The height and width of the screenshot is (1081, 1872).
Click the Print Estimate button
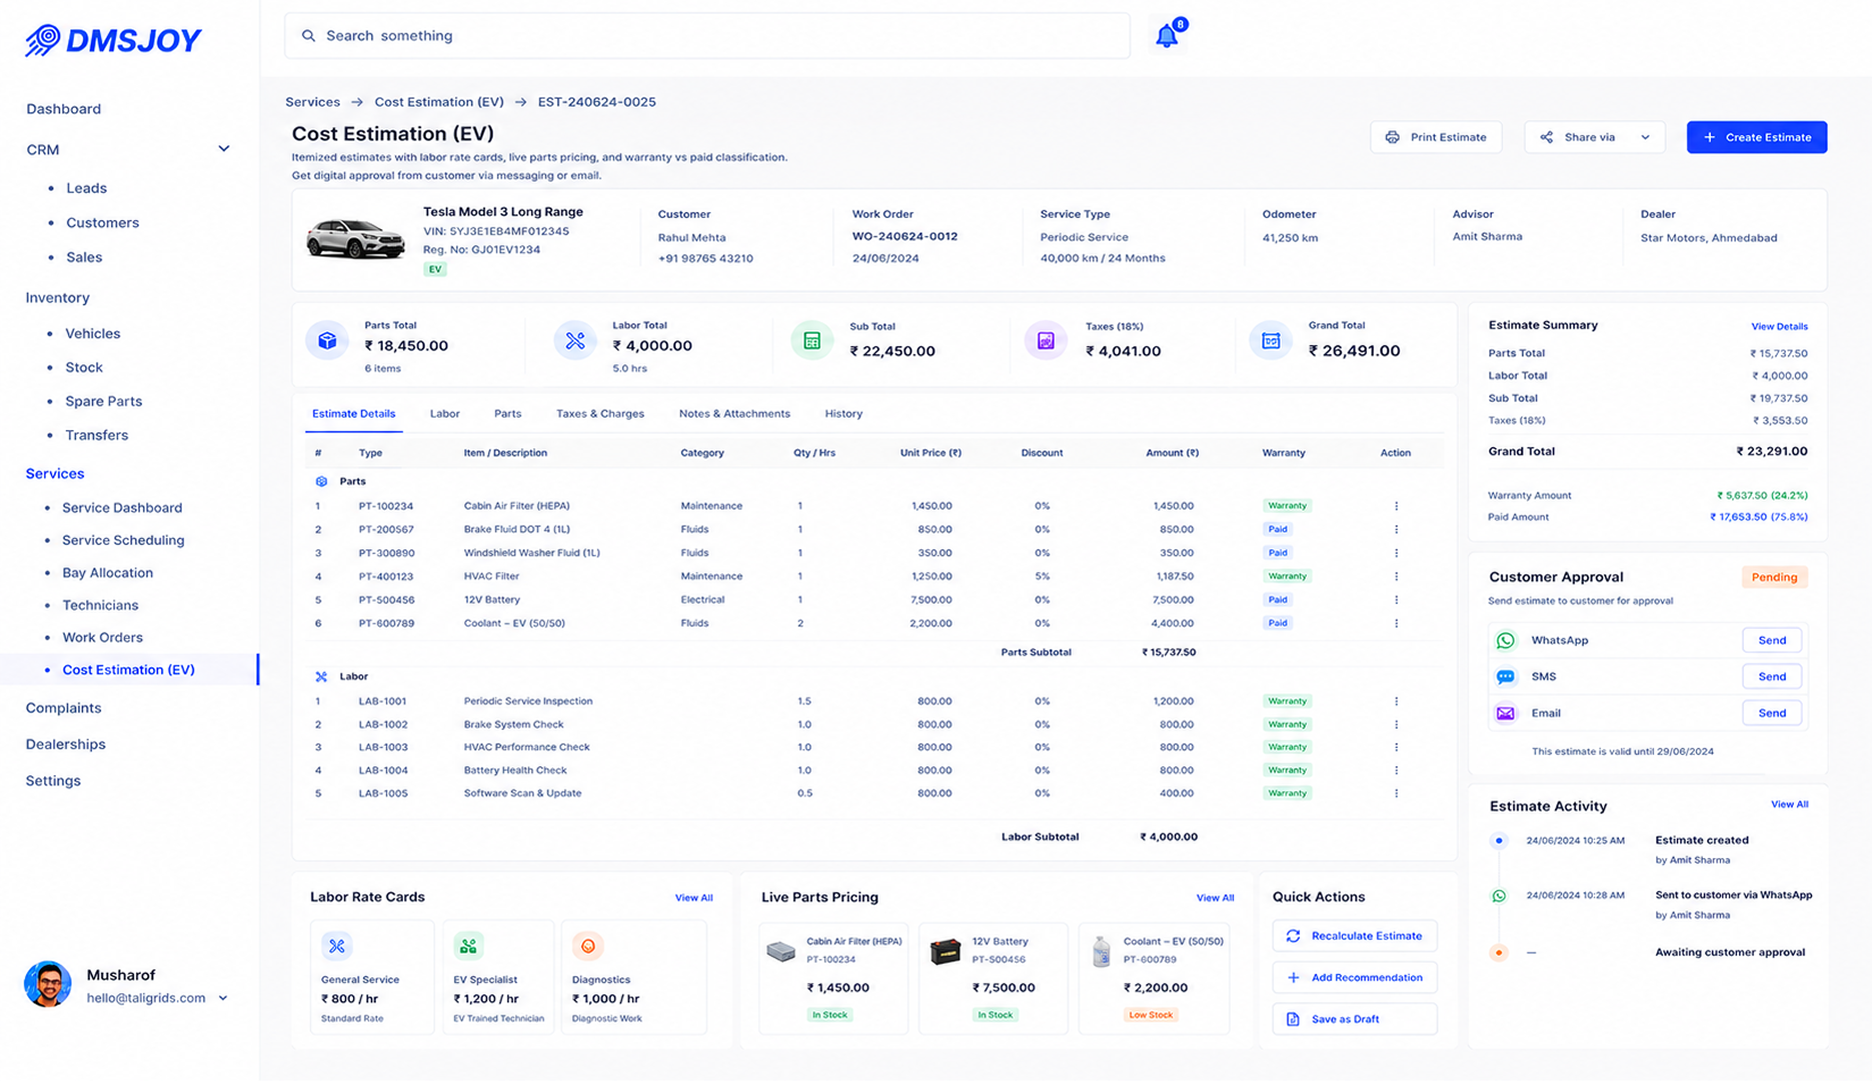pos(1436,137)
